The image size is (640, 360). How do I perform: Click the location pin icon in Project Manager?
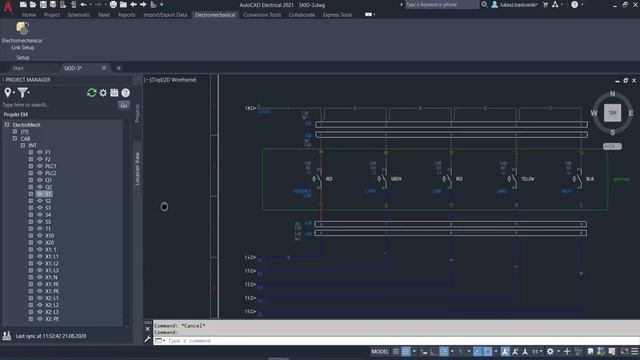(8, 93)
